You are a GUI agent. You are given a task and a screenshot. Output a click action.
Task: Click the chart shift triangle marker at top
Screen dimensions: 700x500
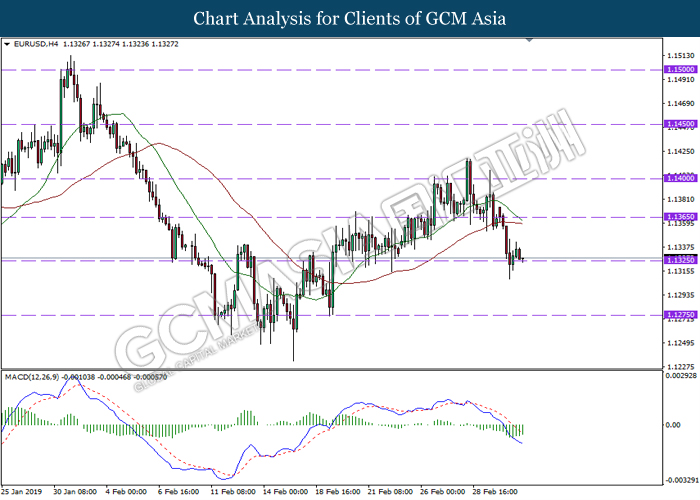(x=529, y=40)
